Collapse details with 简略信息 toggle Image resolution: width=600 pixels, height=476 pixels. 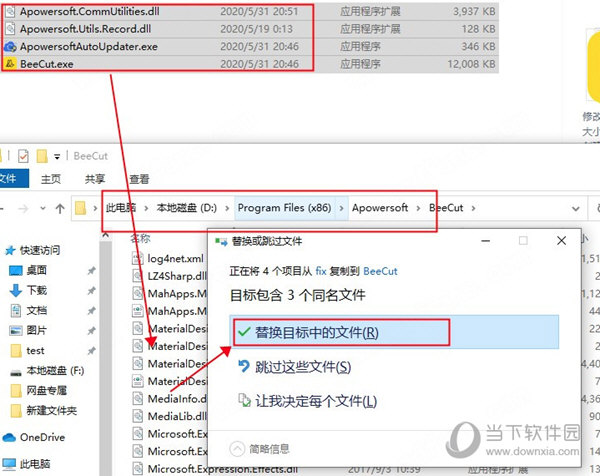pos(260,448)
